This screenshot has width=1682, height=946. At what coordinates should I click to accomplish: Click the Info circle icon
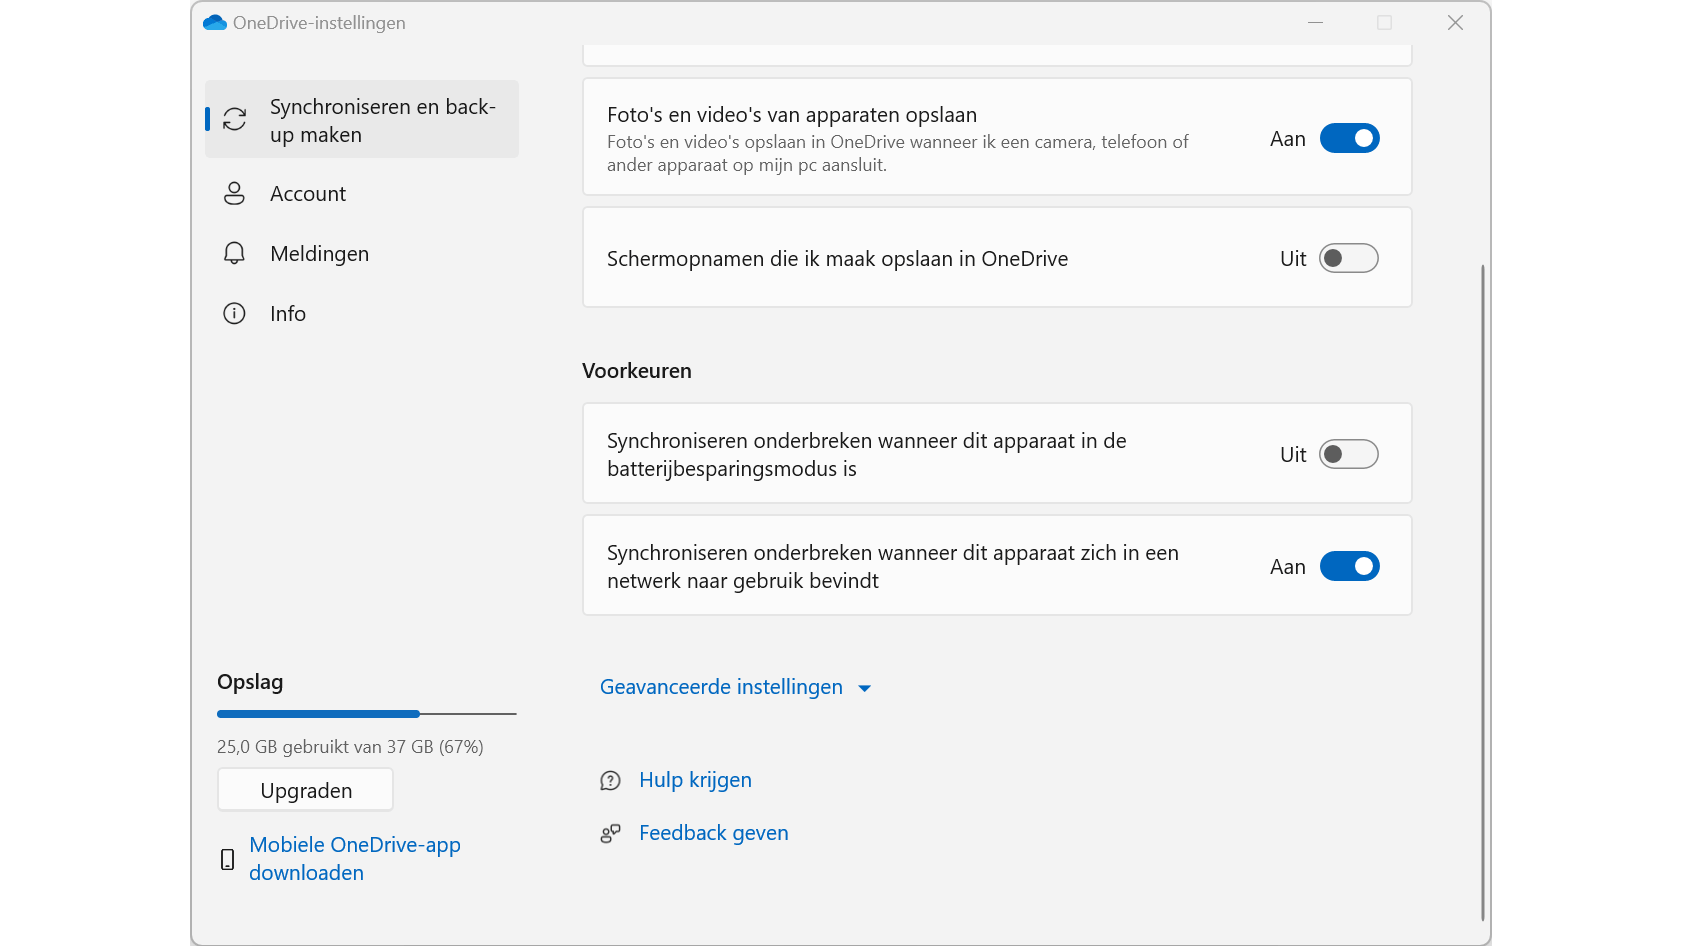234,313
